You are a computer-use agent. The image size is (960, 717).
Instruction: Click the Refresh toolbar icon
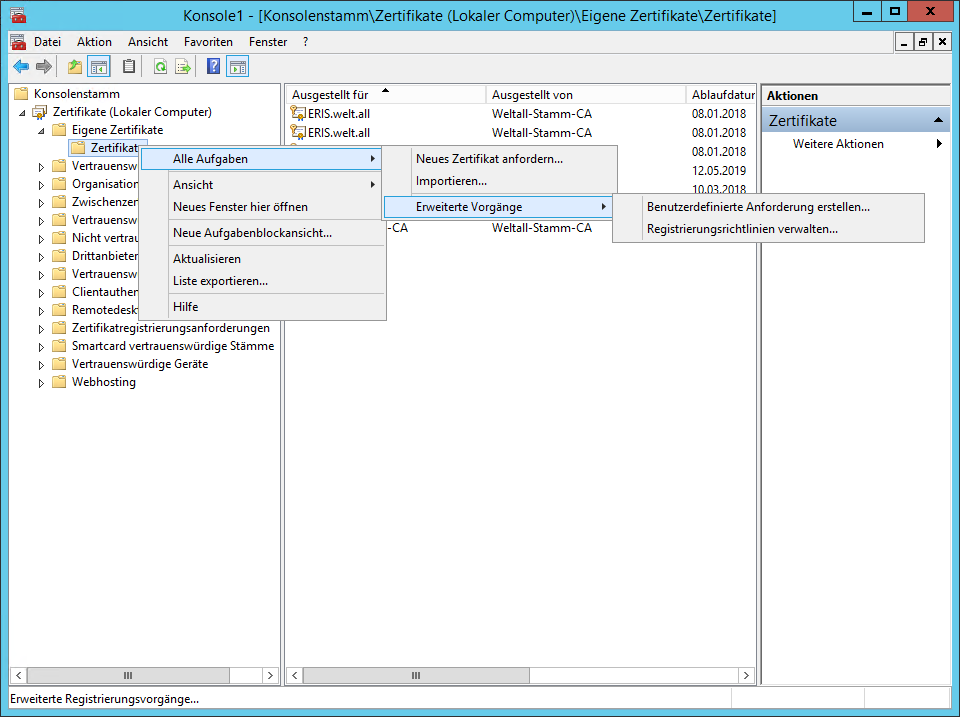[x=160, y=67]
